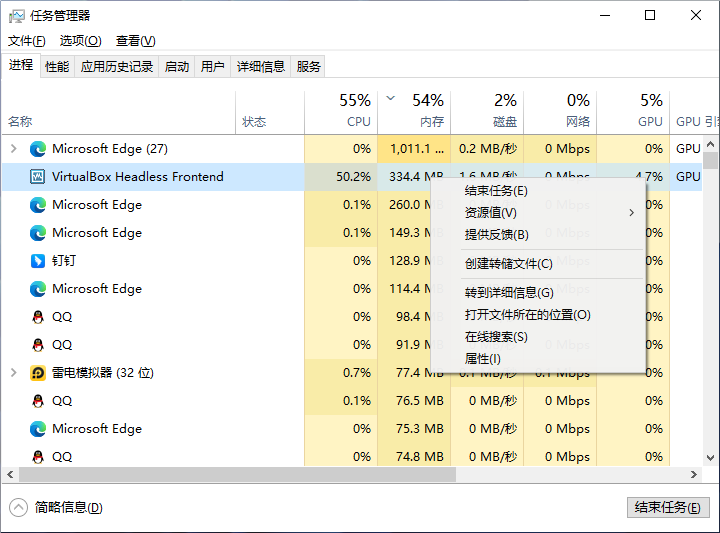Switch to the 启动 tab

(177, 67)
